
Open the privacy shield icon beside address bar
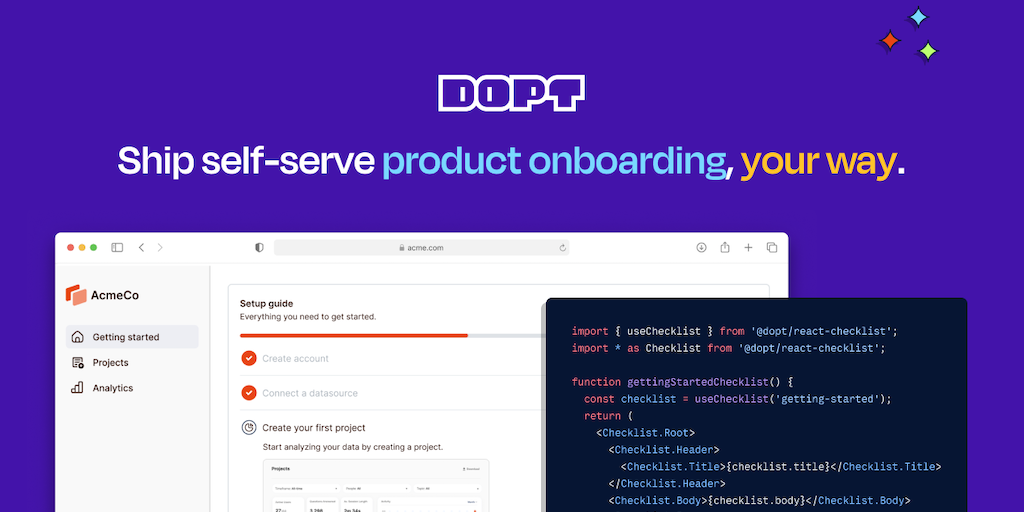[x=259, y=248]
